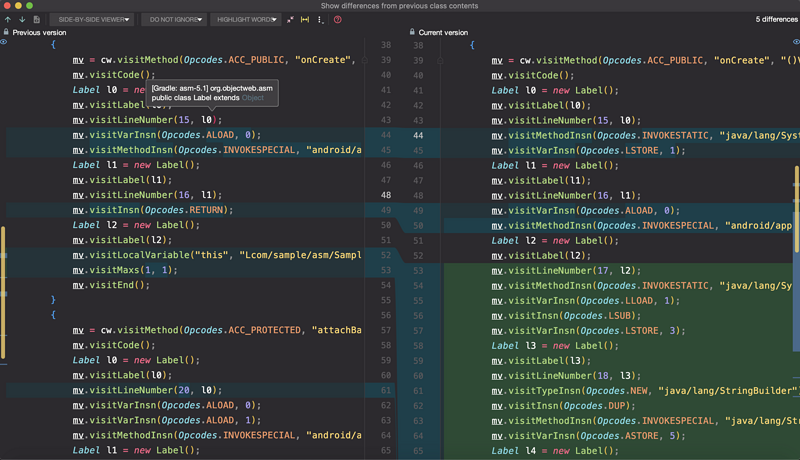
Task: Click lock icon beside Previous version
Action: pyautogui.click(x=6, y=32)
